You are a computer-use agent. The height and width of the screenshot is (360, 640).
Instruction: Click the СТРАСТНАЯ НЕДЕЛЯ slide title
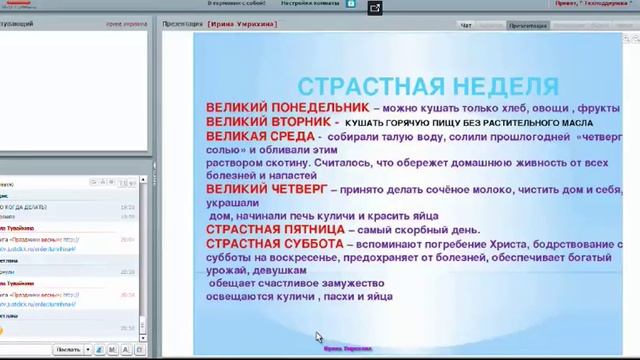tap(428, 86)
